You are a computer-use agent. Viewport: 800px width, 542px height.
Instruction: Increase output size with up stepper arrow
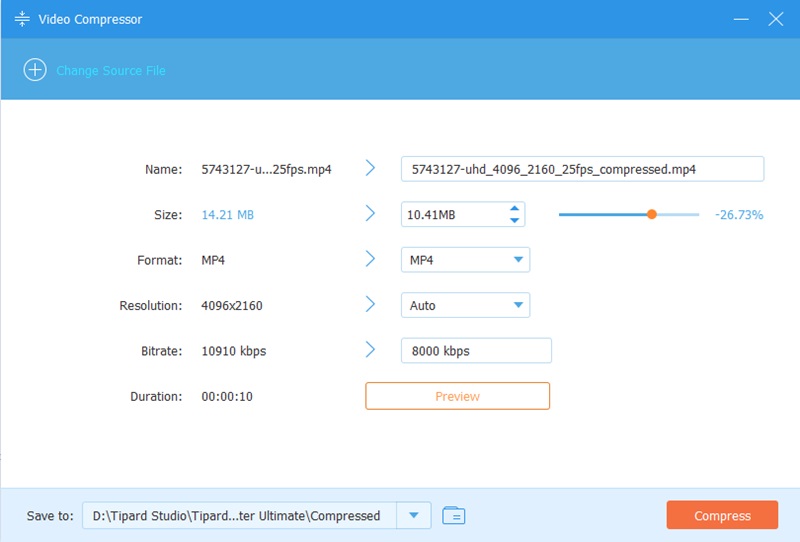pyautogui.click(x=514, y=209)
